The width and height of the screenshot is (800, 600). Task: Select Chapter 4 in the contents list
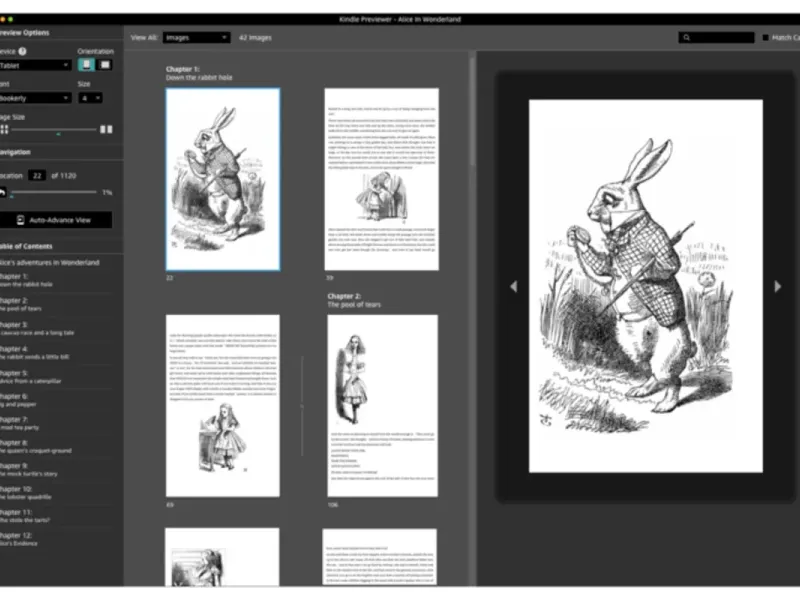[35, 353]
